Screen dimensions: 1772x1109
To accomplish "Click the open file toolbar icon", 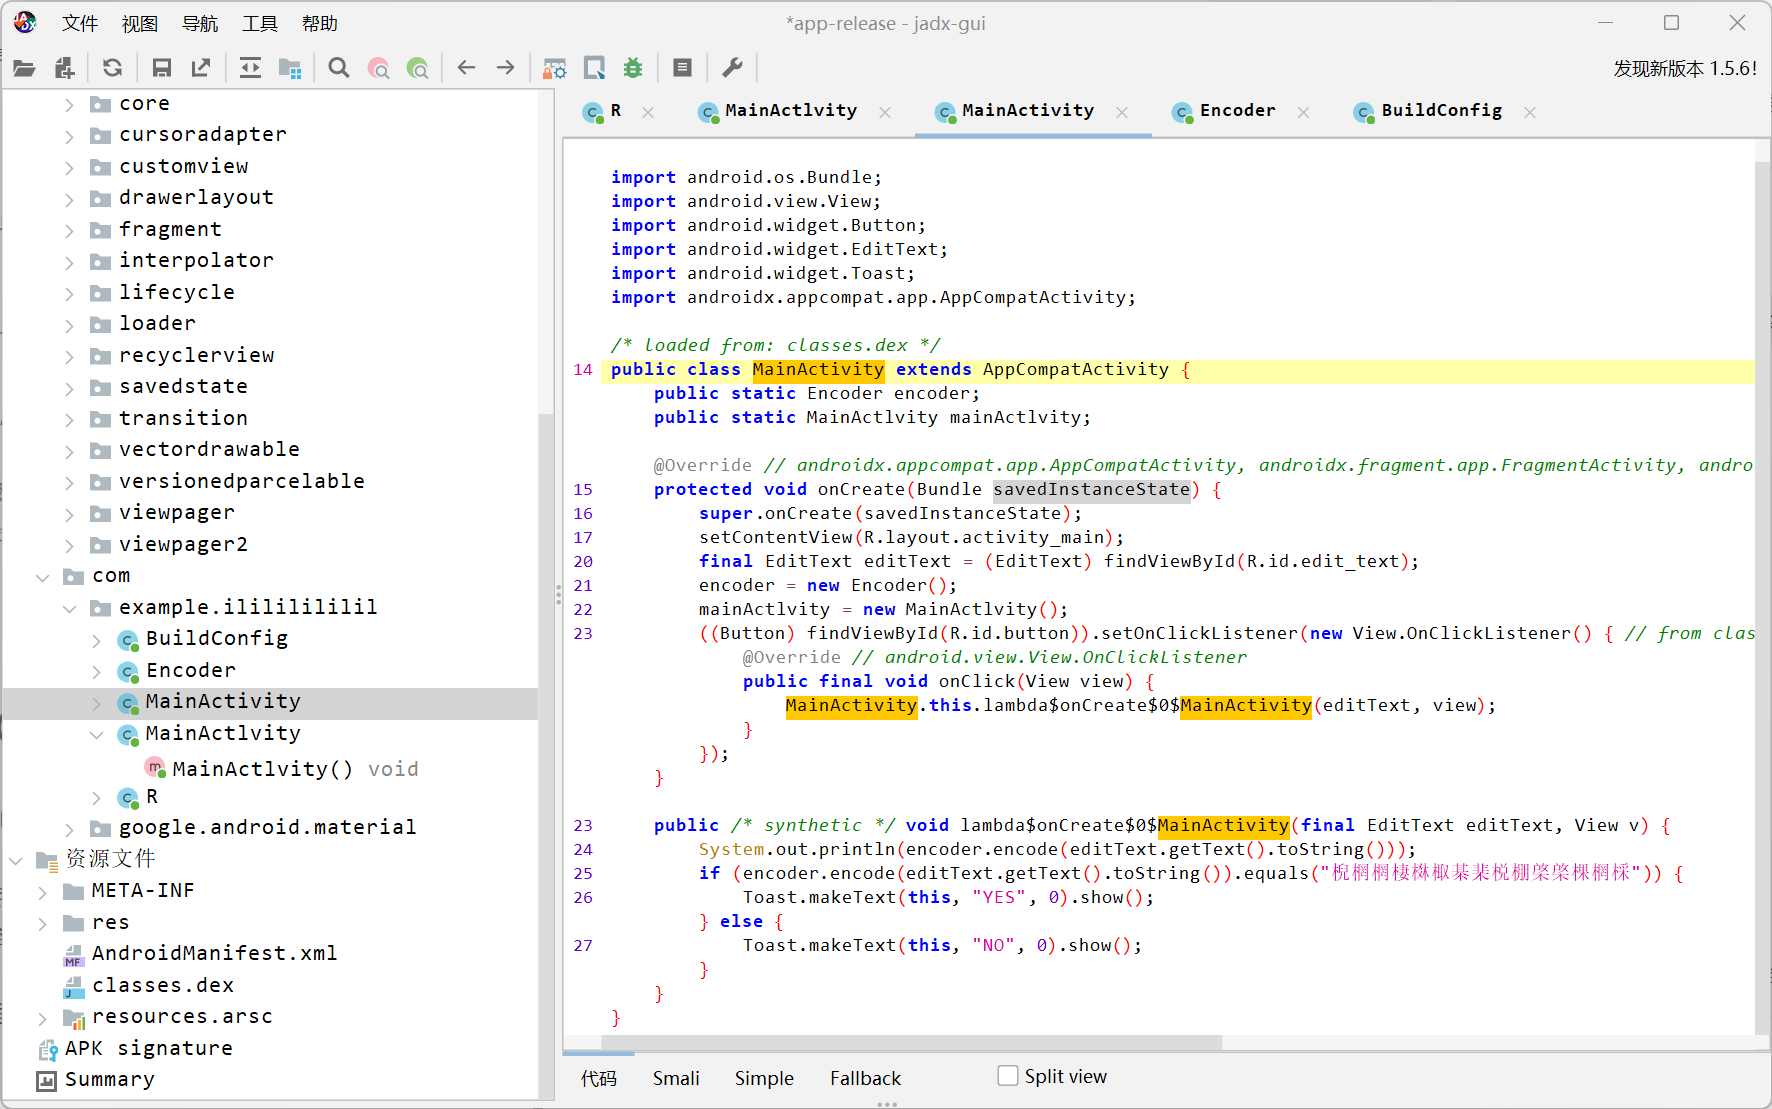I will coord(24,68).
